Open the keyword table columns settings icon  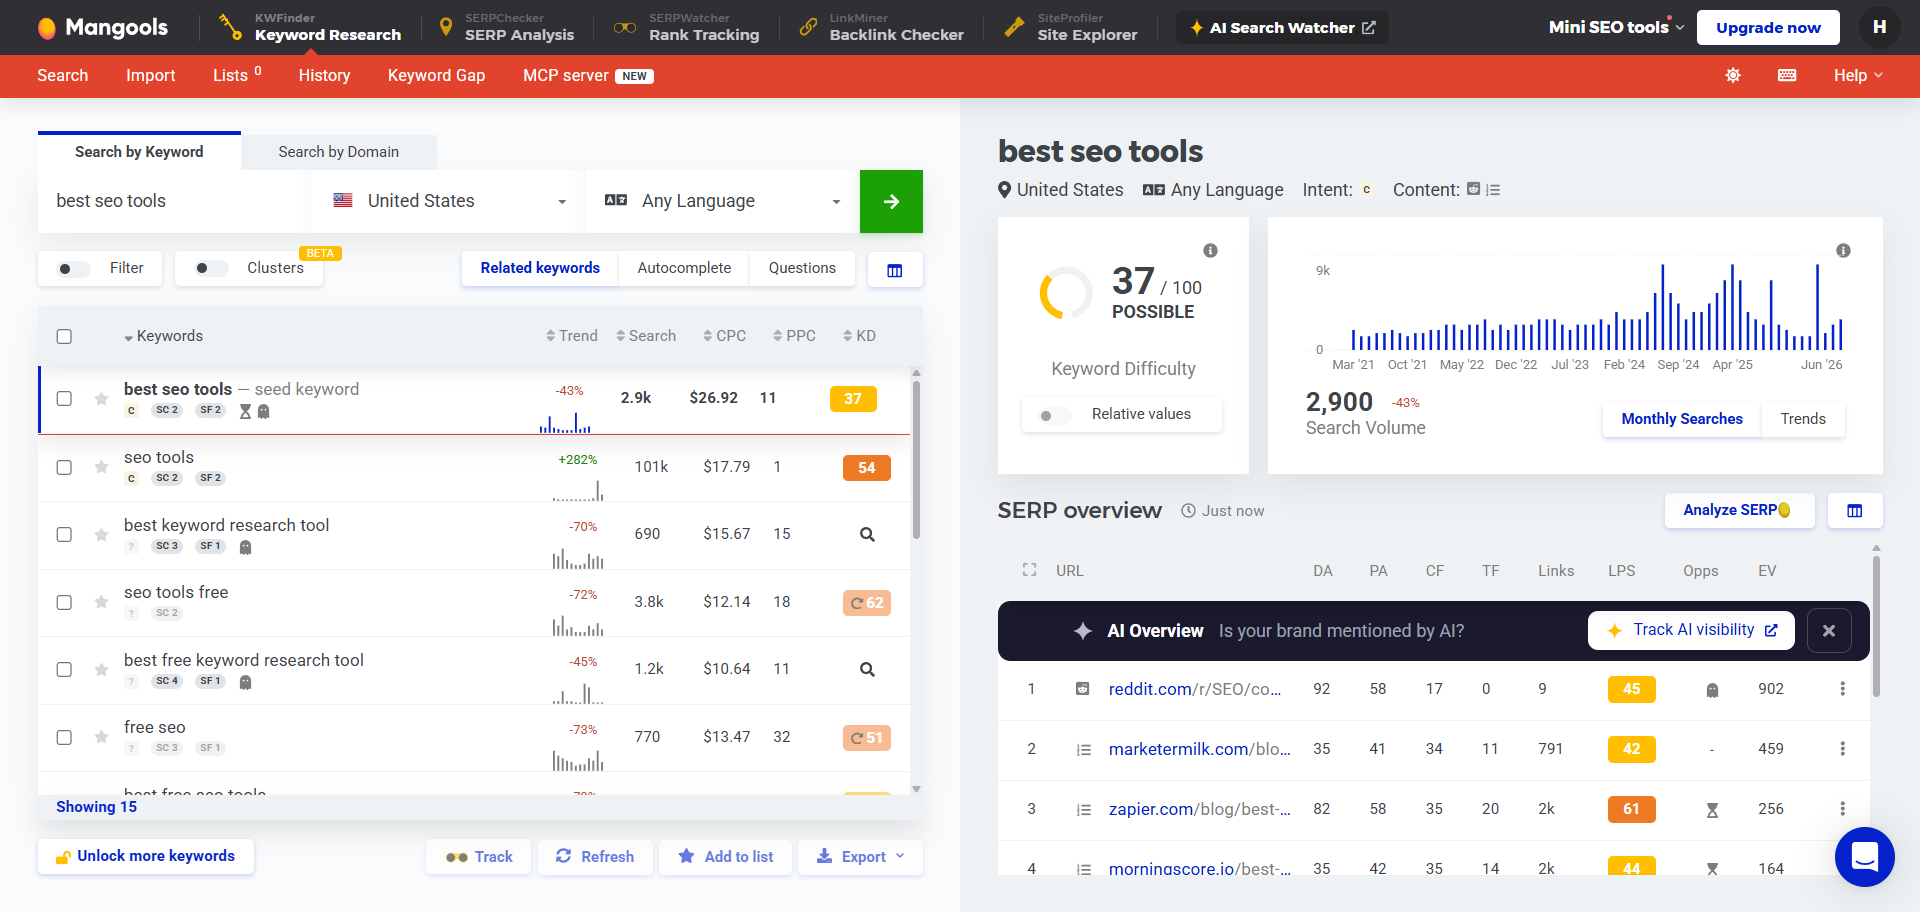[x=895, y=270]
